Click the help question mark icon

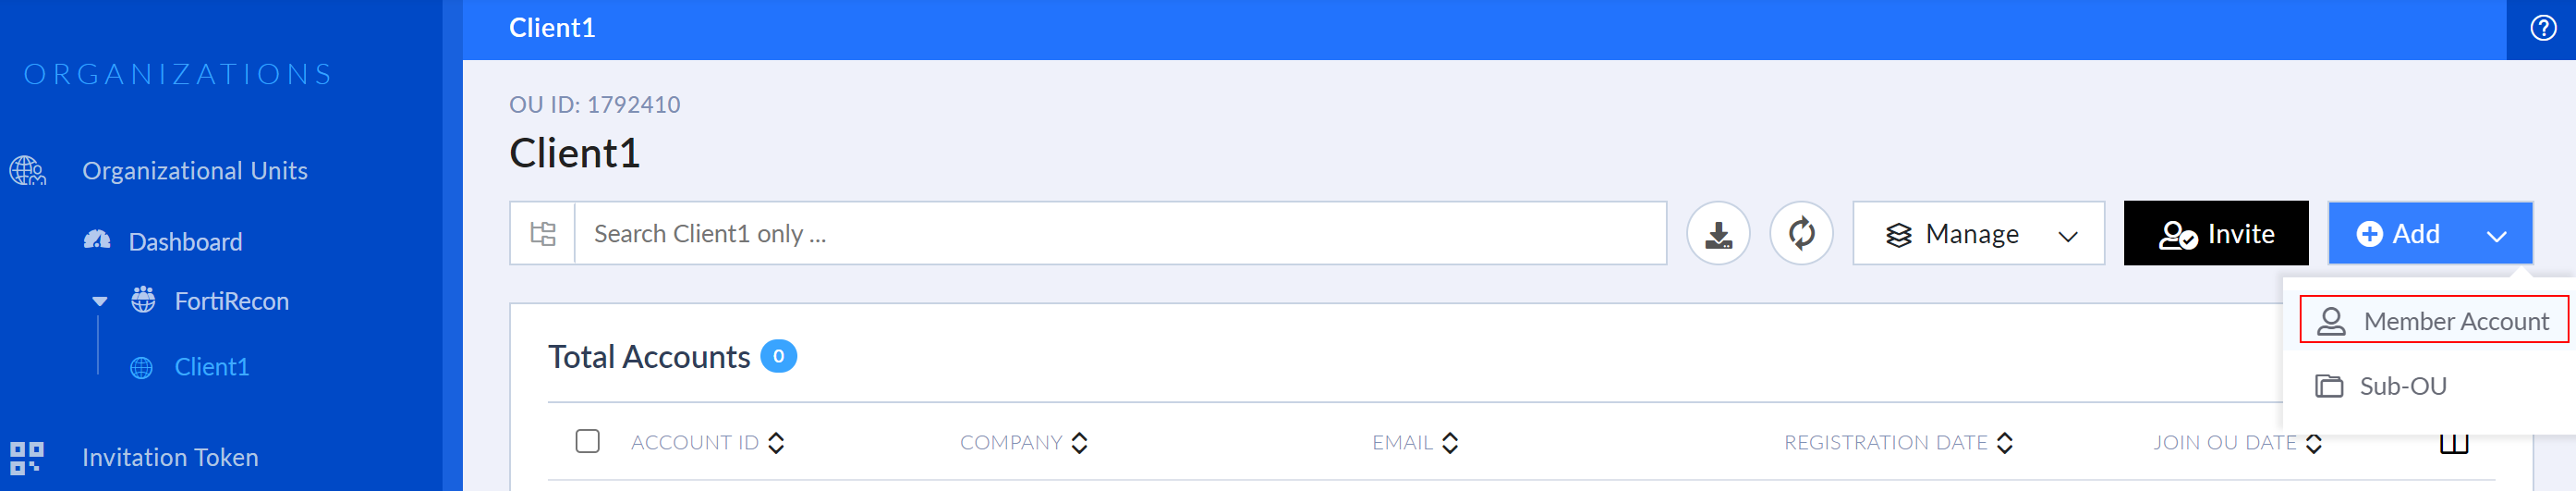click(2542, 28)
